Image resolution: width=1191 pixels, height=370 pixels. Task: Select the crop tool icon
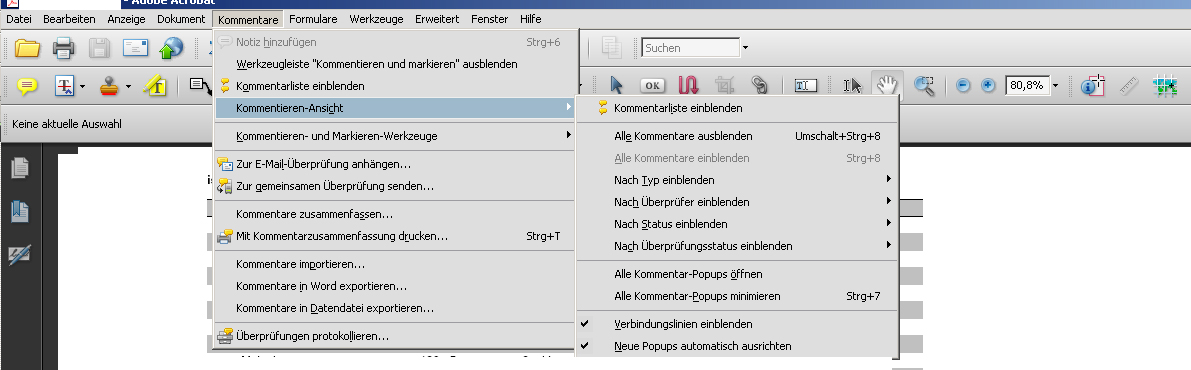click(724, 85)
